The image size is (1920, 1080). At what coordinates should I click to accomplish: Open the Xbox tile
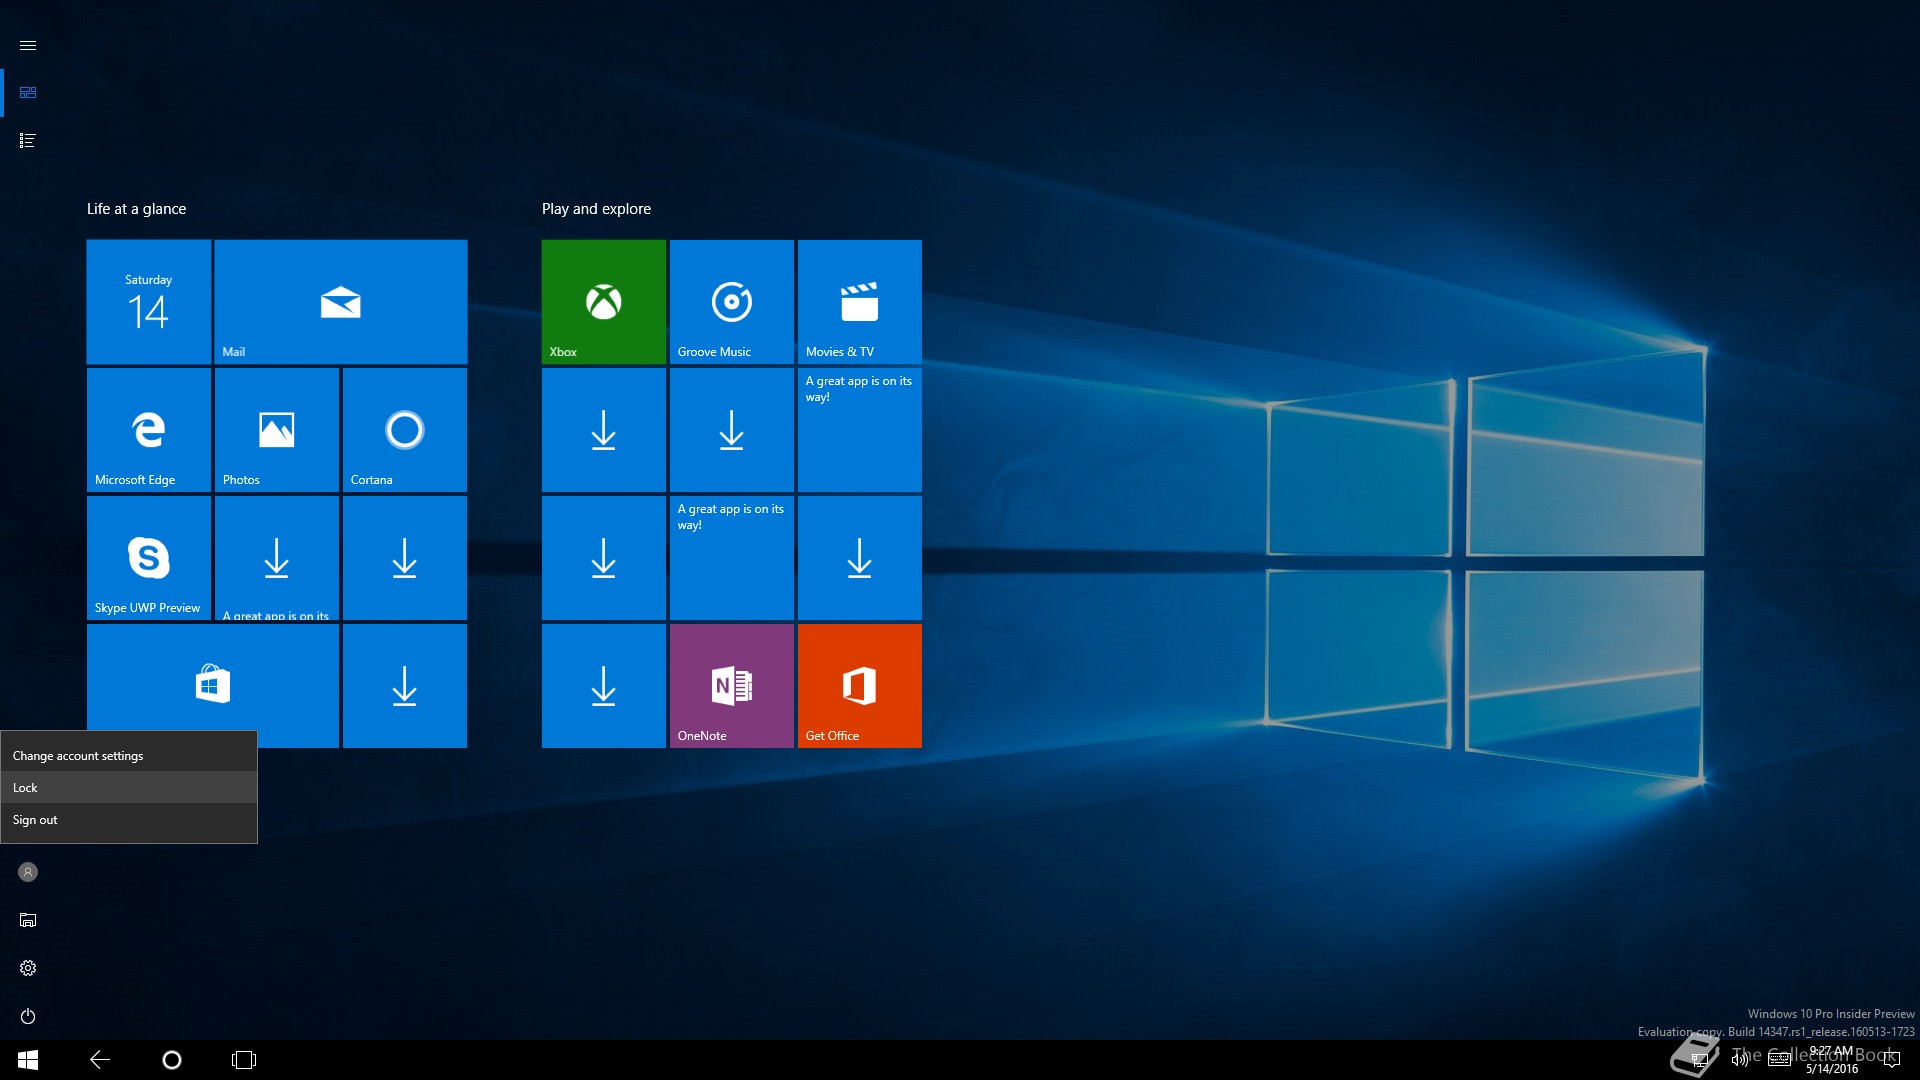click(x=604, y=302)
